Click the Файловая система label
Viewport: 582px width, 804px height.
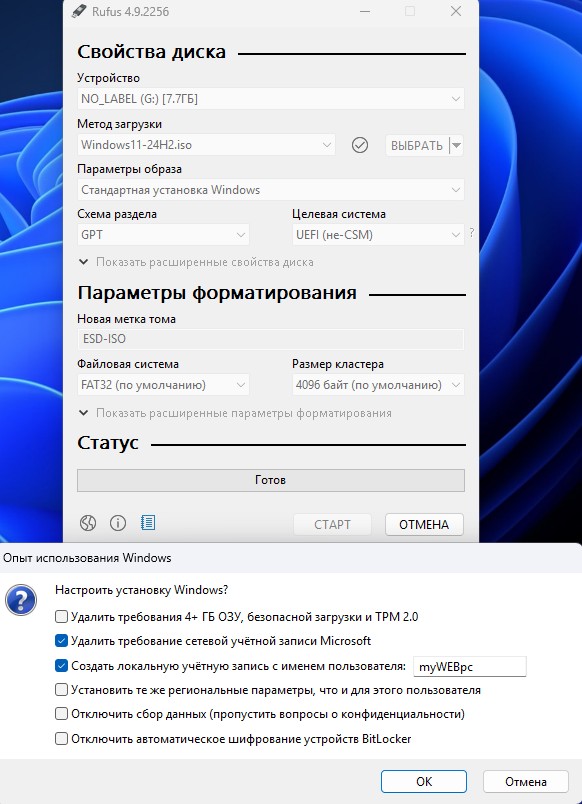pos(128,364)
